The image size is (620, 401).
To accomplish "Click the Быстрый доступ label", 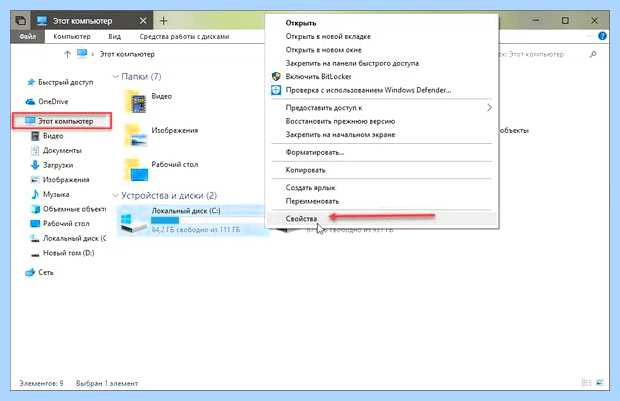I will [66, 82].
